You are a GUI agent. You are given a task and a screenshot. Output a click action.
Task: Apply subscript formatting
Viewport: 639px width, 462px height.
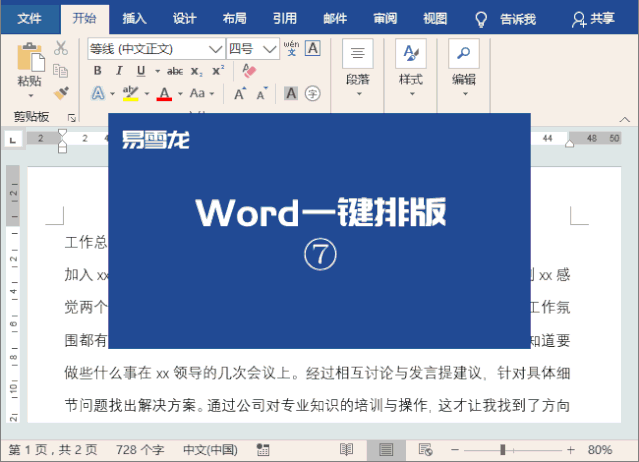pyautogui.click(x=197, y=71)
